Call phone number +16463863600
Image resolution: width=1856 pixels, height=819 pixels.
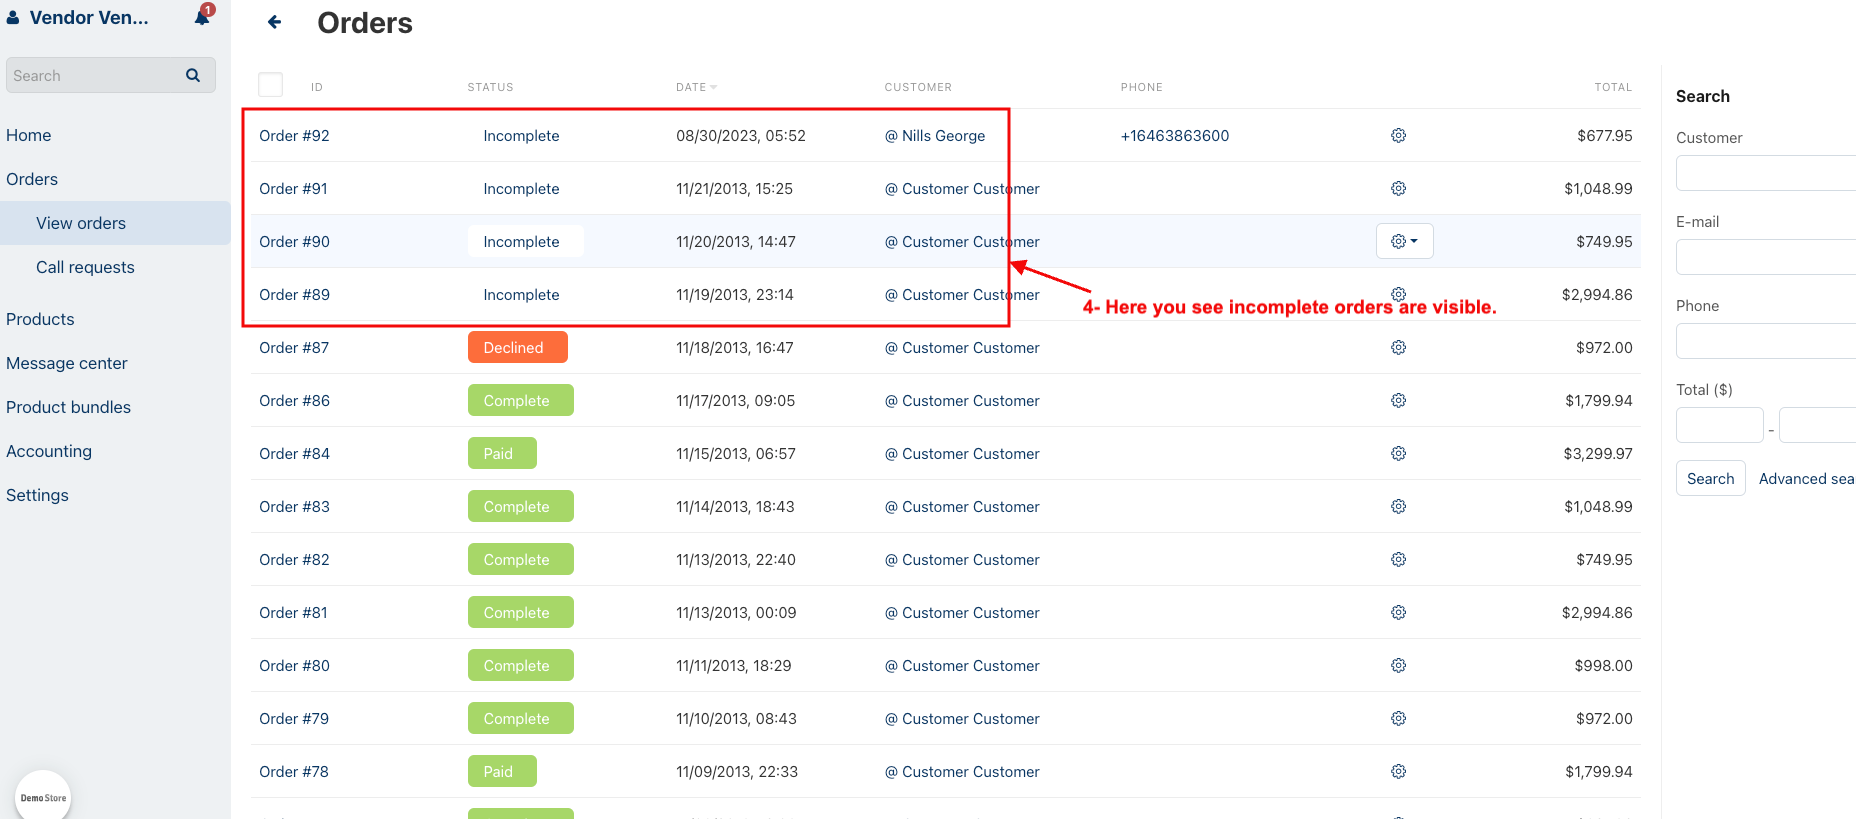pyautogui.click(x=1175, y=136)
